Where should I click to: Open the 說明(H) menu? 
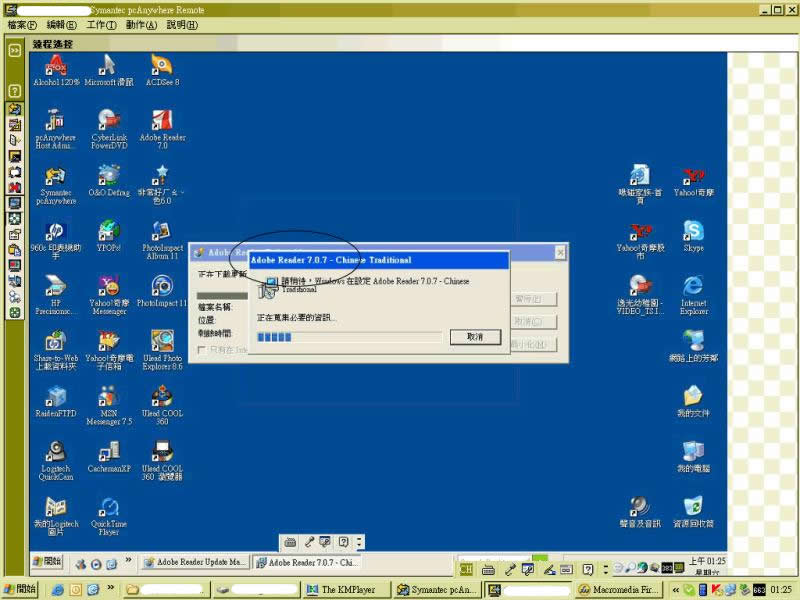[182, 24]
